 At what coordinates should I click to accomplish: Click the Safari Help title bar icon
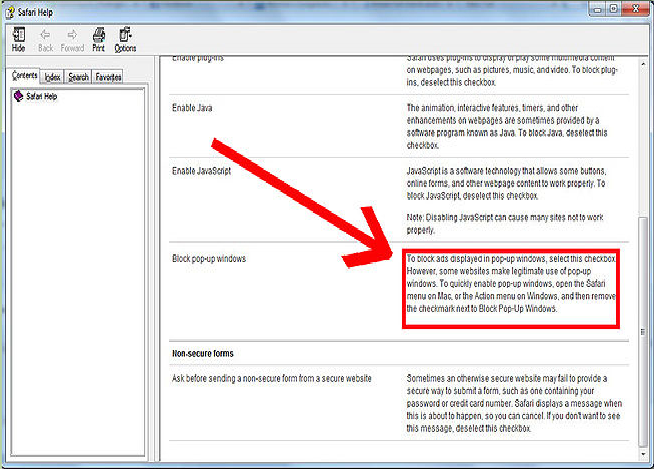click(x=10, y=13)
